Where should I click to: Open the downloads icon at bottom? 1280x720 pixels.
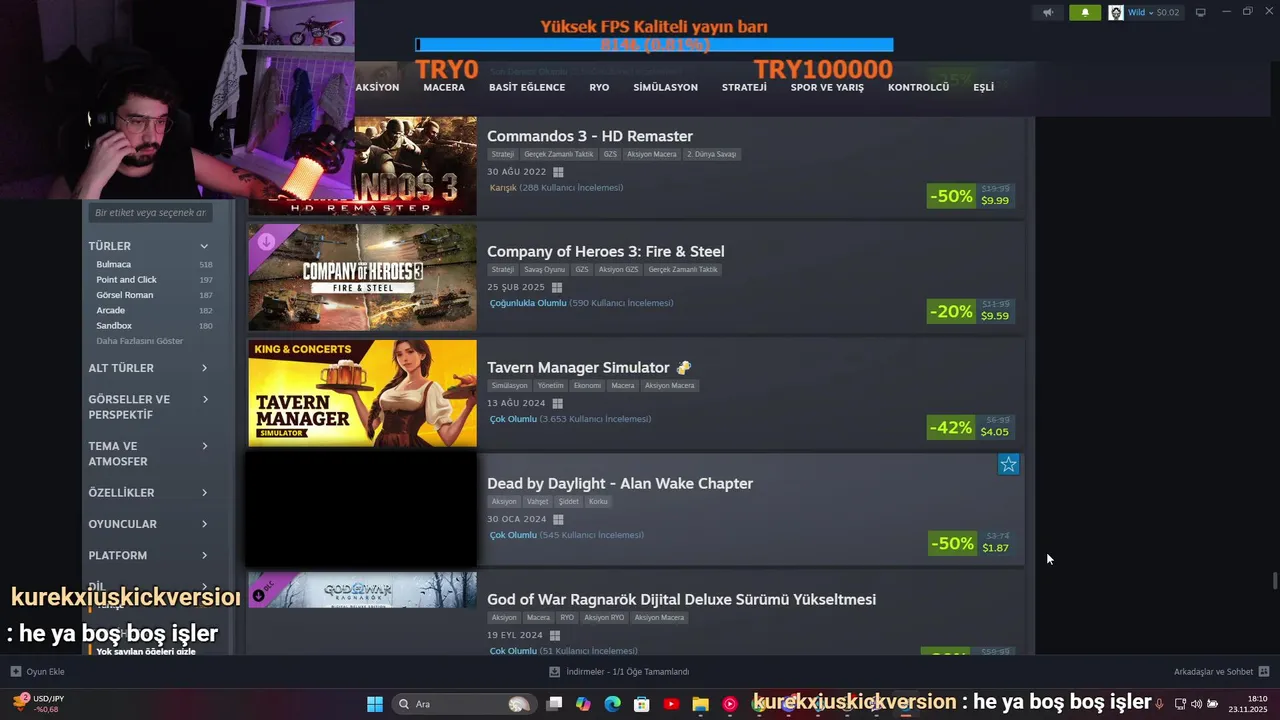(555, 672)
